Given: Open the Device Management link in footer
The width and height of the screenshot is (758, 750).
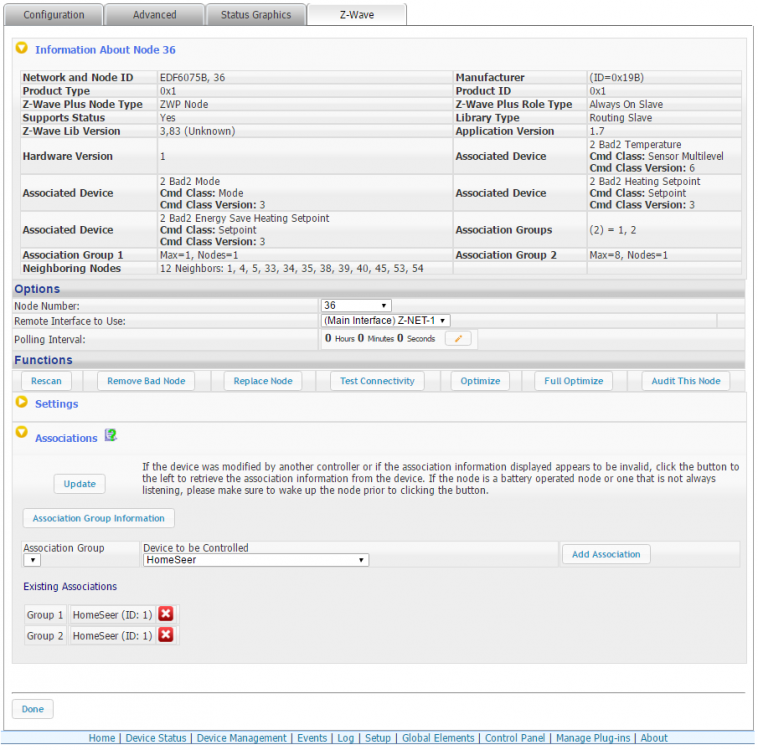Looking at the screenshot, I should coord(241,738).
